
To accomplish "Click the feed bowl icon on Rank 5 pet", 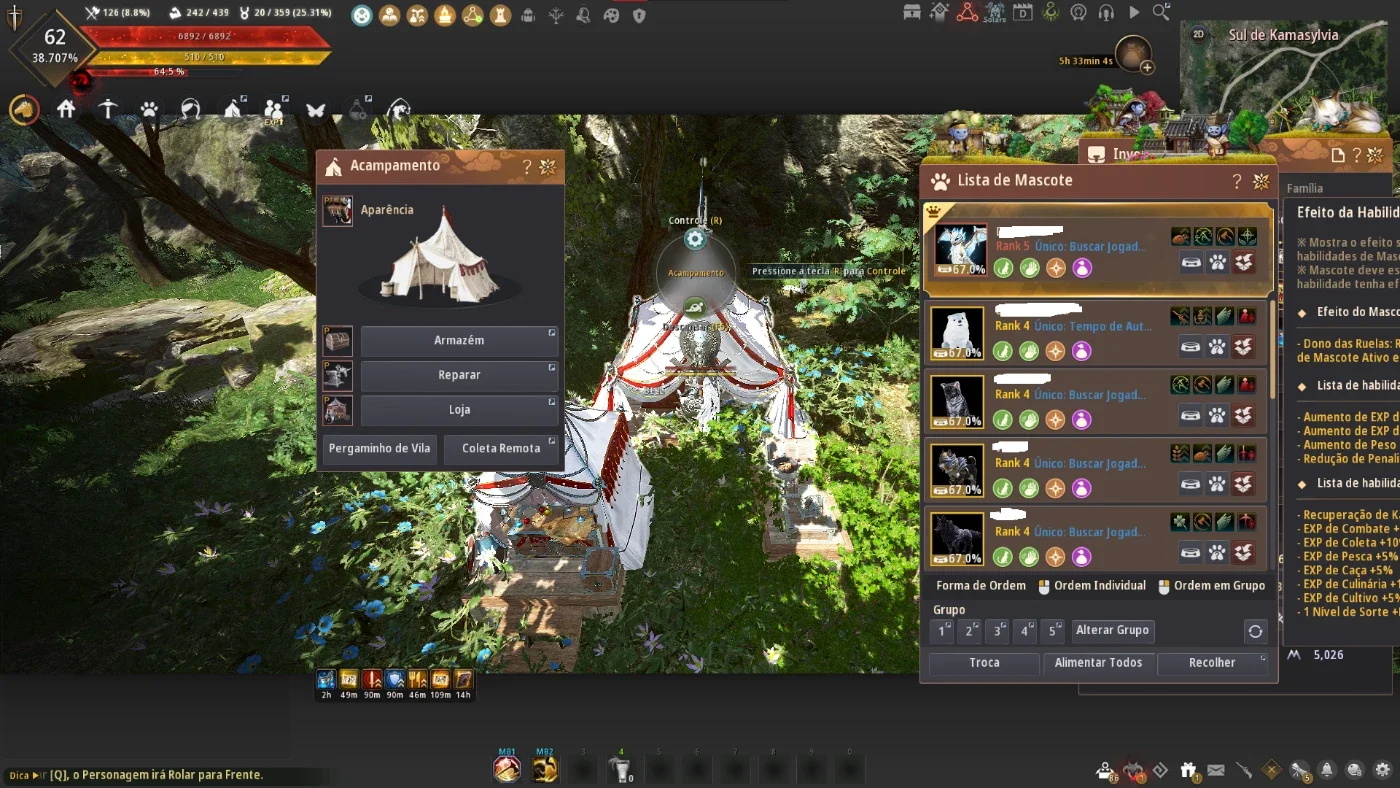I will (x=1190, y=262).
